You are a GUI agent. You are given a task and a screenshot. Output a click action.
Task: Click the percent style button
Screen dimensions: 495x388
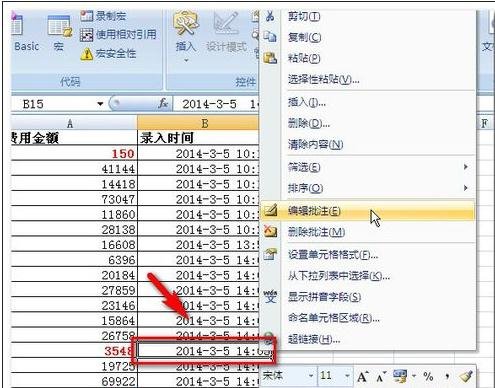(428, 377)
